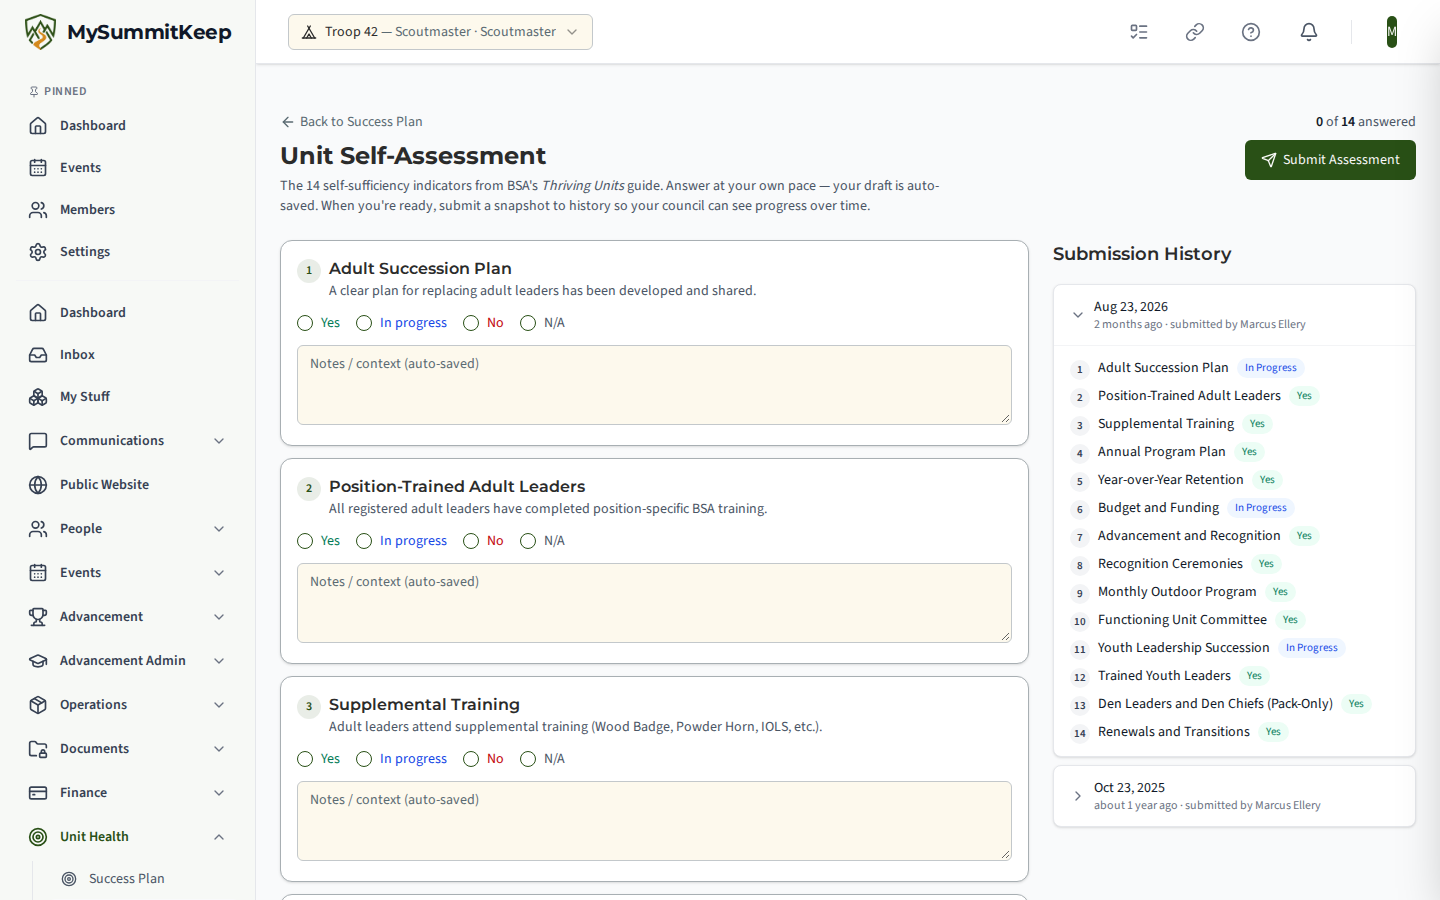The width and height of the screenshot is (1440, 900).
Task: Click notes field for Position-Trained Adult Leaders
Action: (654, 603)
